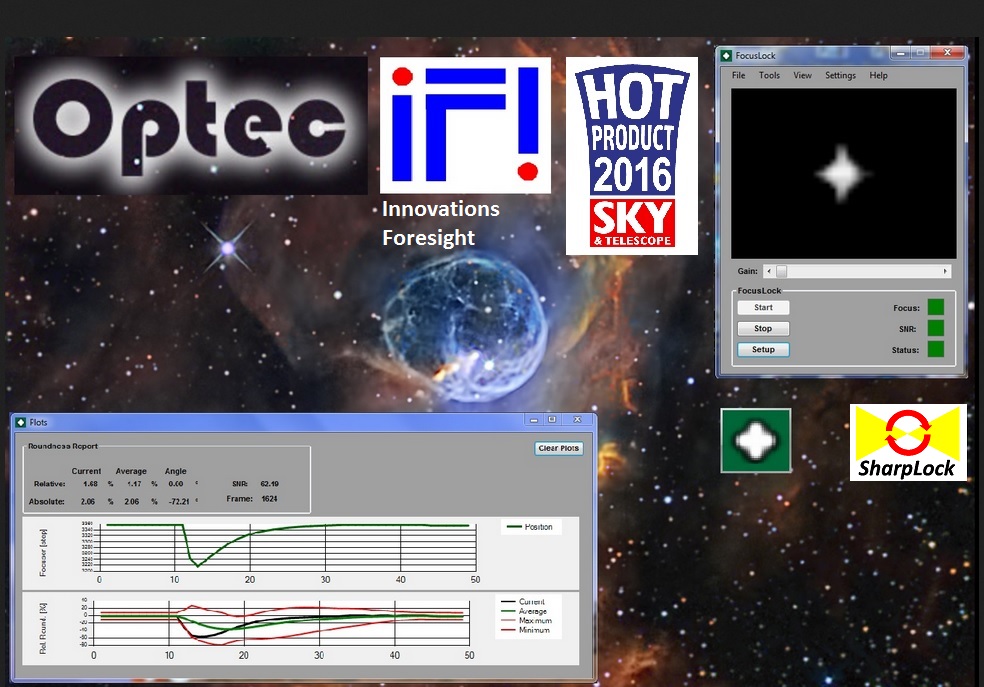Click Clear Plots in the Plots window

click(x=558, y=448)
